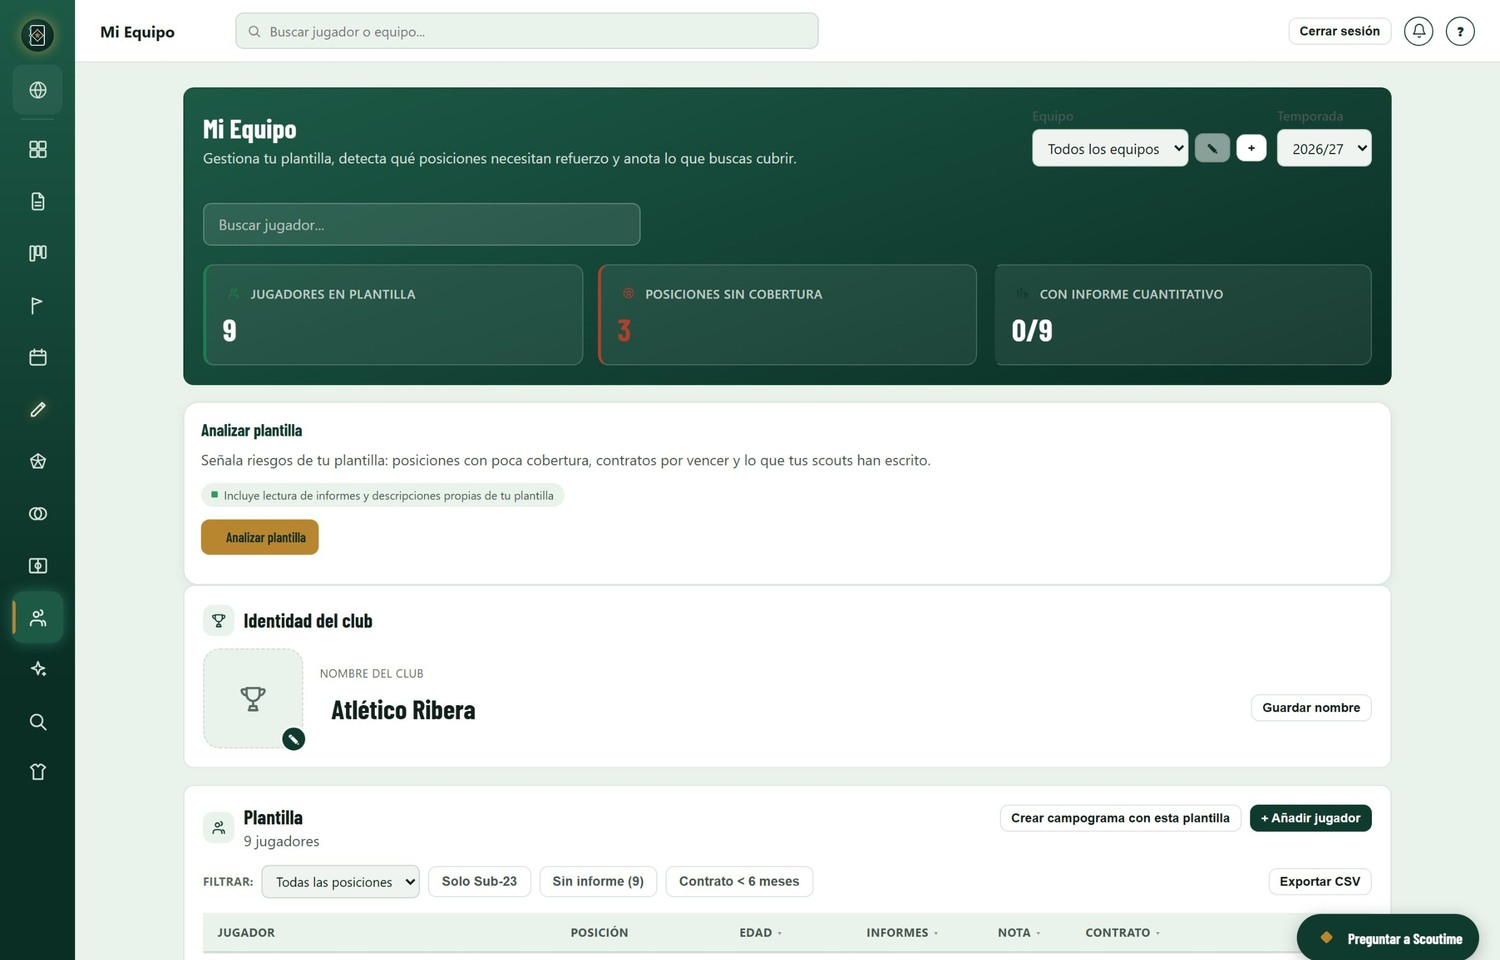The width and height of the screenshot is (1500, 960).
Task: Sort table by CONTRATO column
Action: [1123, 932]
